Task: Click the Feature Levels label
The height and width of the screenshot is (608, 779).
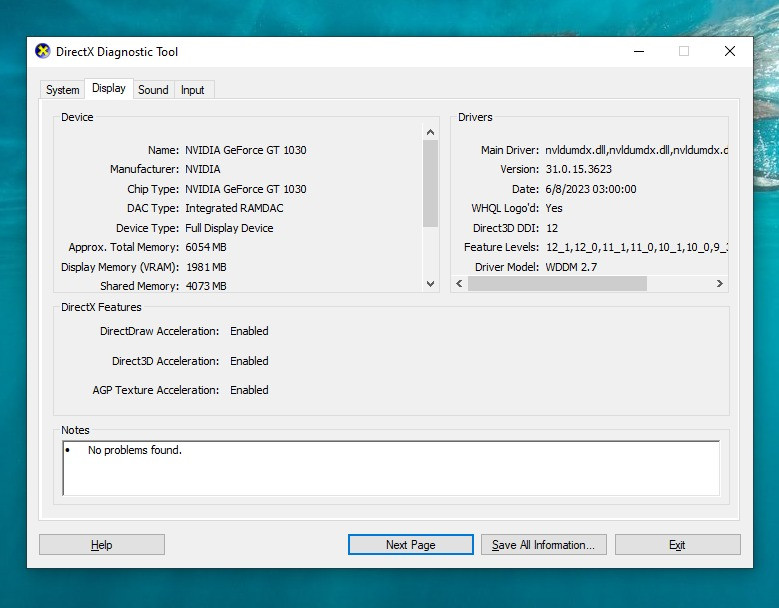Action: [x=501, y=247]
